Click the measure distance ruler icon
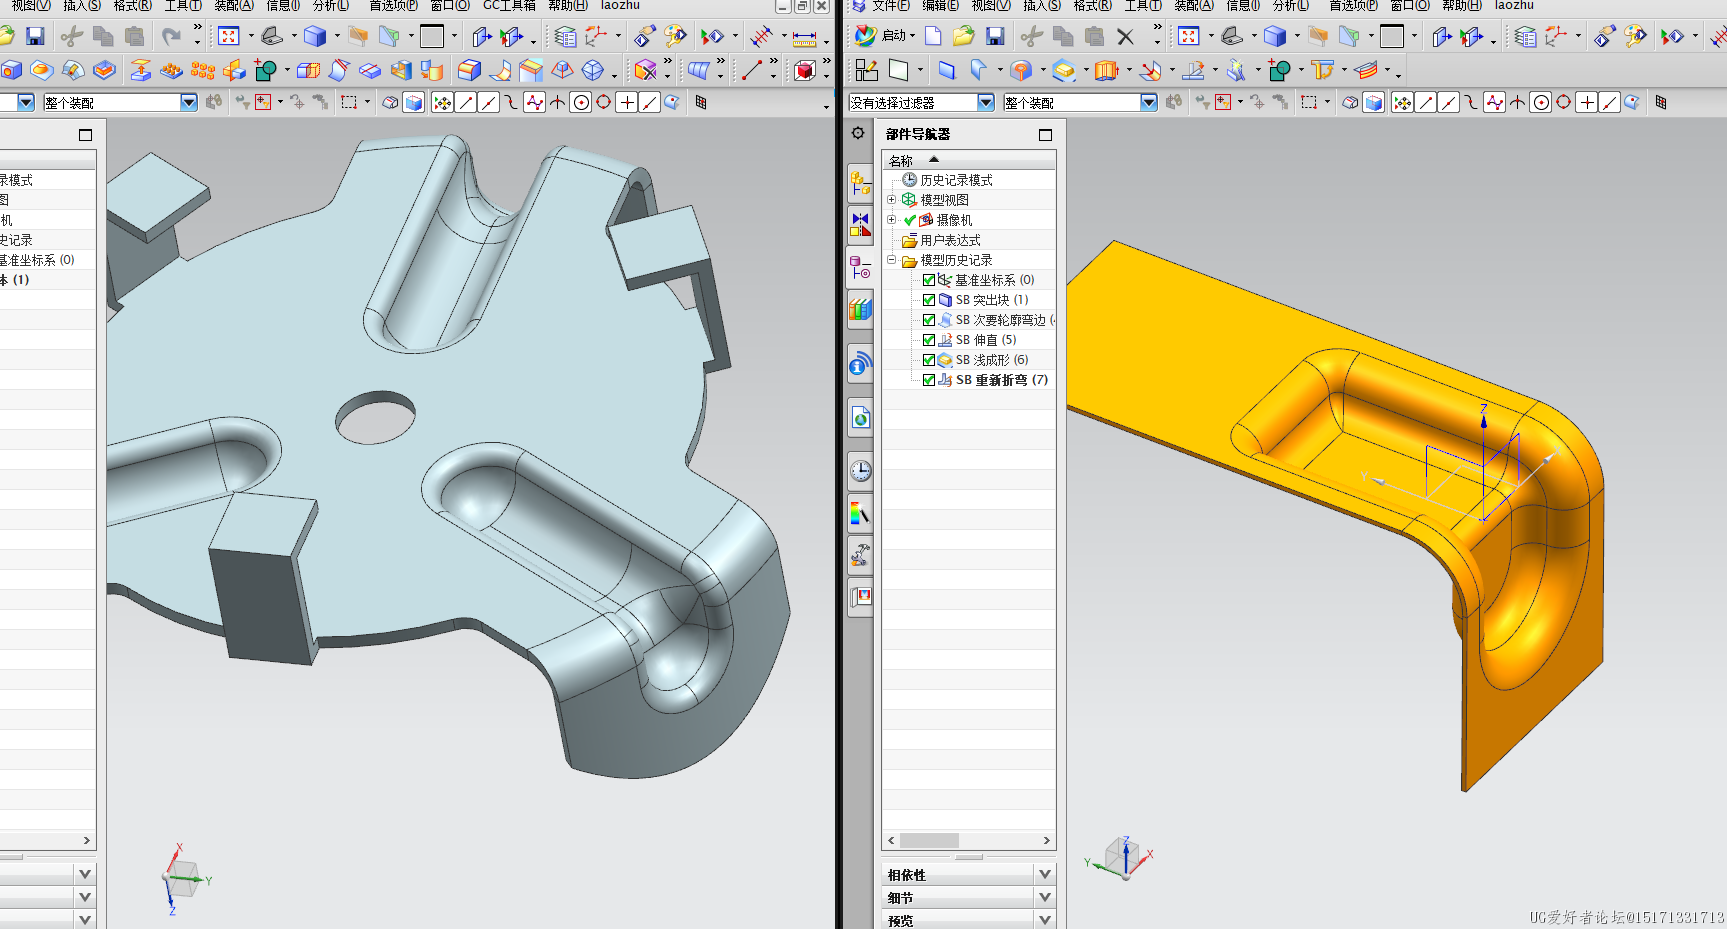The width and height of the screenshot is (1727, 929). point(804,38)
